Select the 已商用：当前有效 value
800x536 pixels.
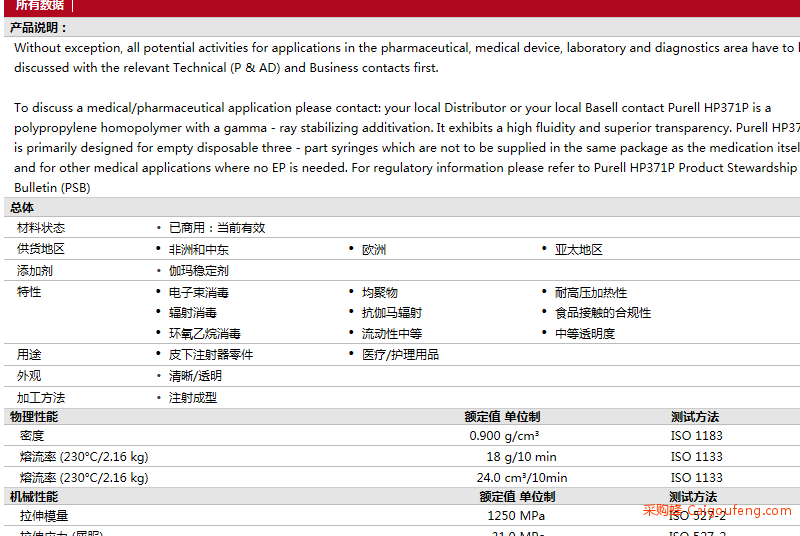[217, 228]
